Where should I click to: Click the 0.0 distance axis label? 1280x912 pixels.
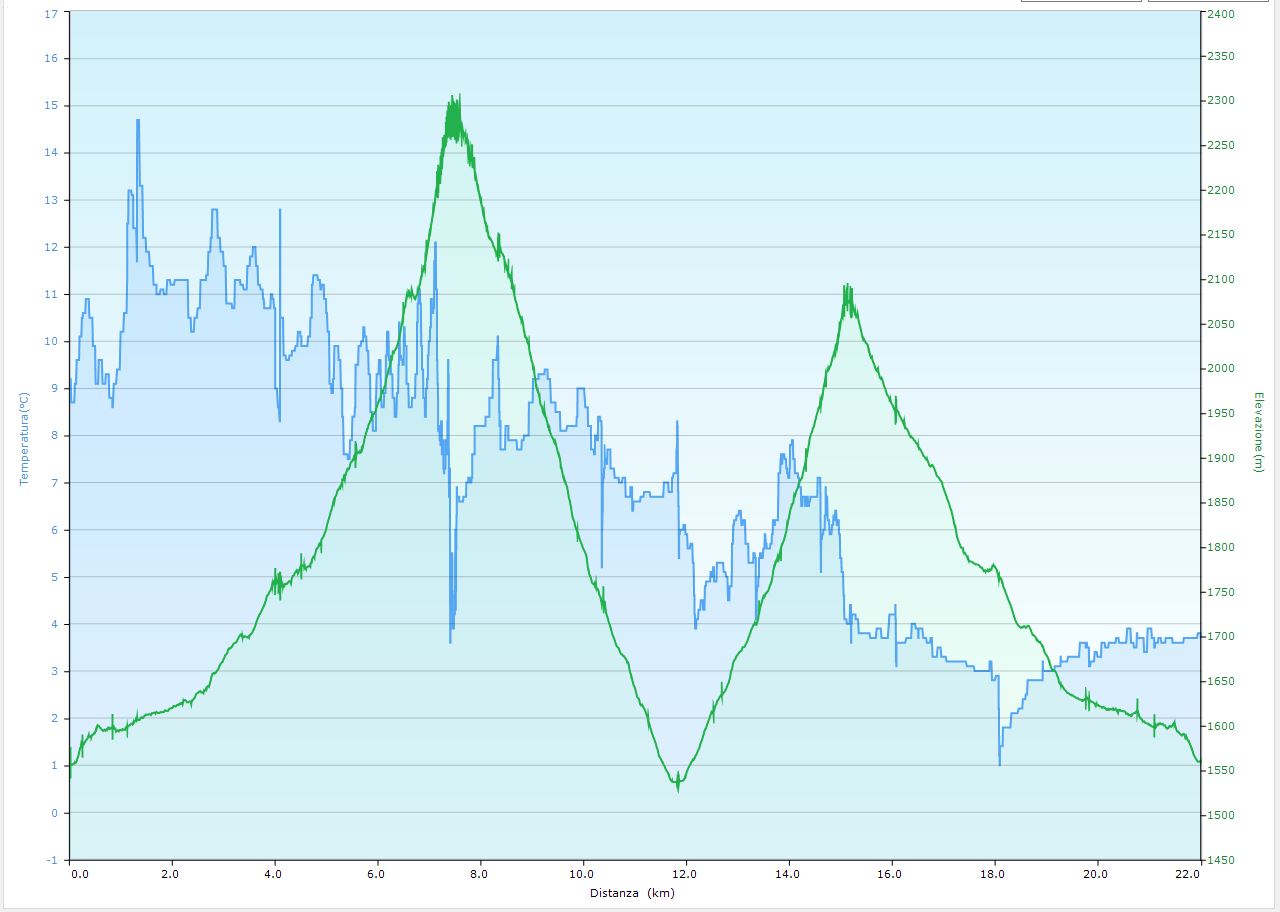point(79,874)
